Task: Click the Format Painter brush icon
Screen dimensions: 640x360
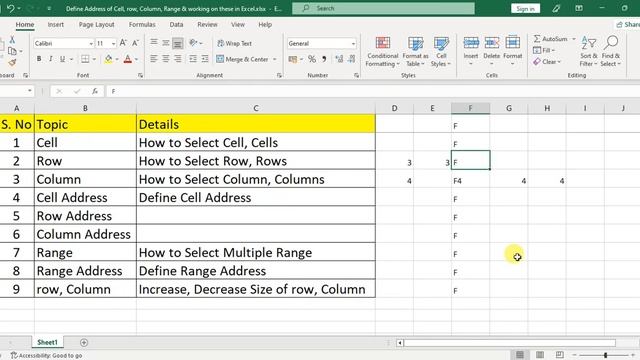Action: pos(12,63)
